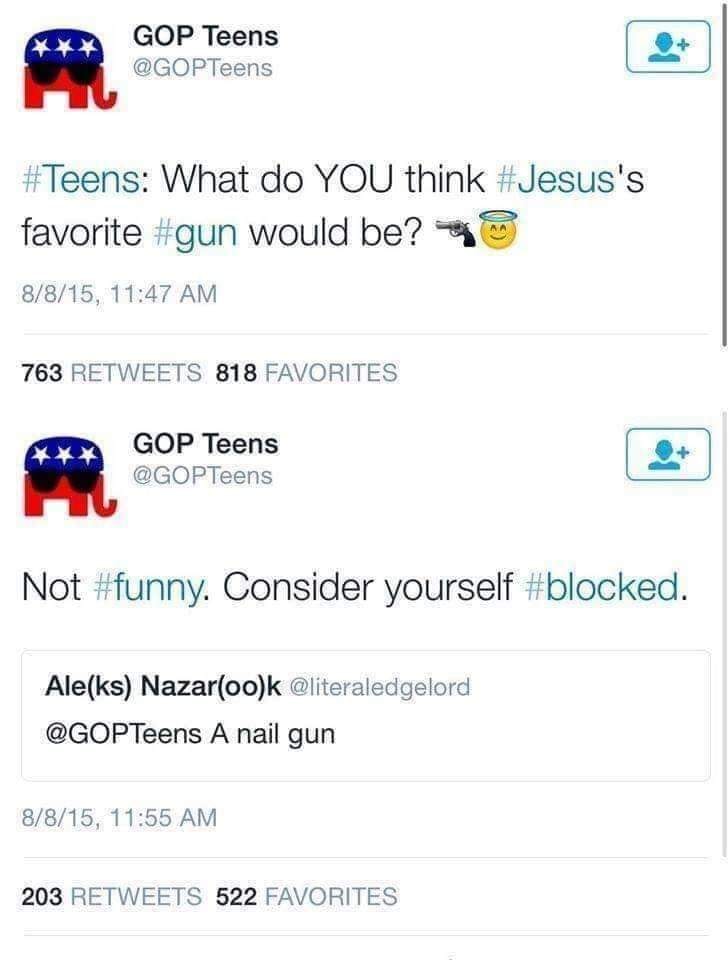View the 818 favorites list
Image resolution: width=728 pixels, height=960 pixels.
pos(307,372)
